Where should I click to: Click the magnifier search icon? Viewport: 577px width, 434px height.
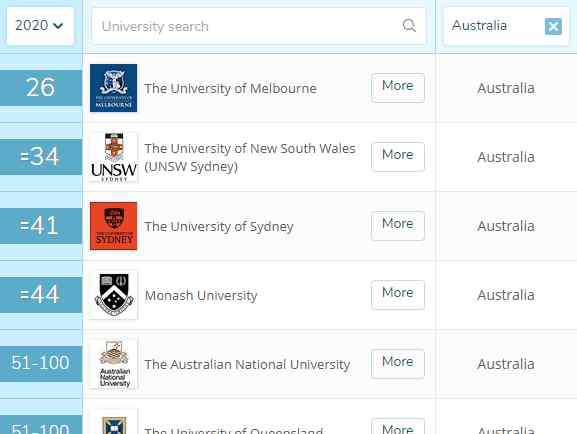click(409, 26)
